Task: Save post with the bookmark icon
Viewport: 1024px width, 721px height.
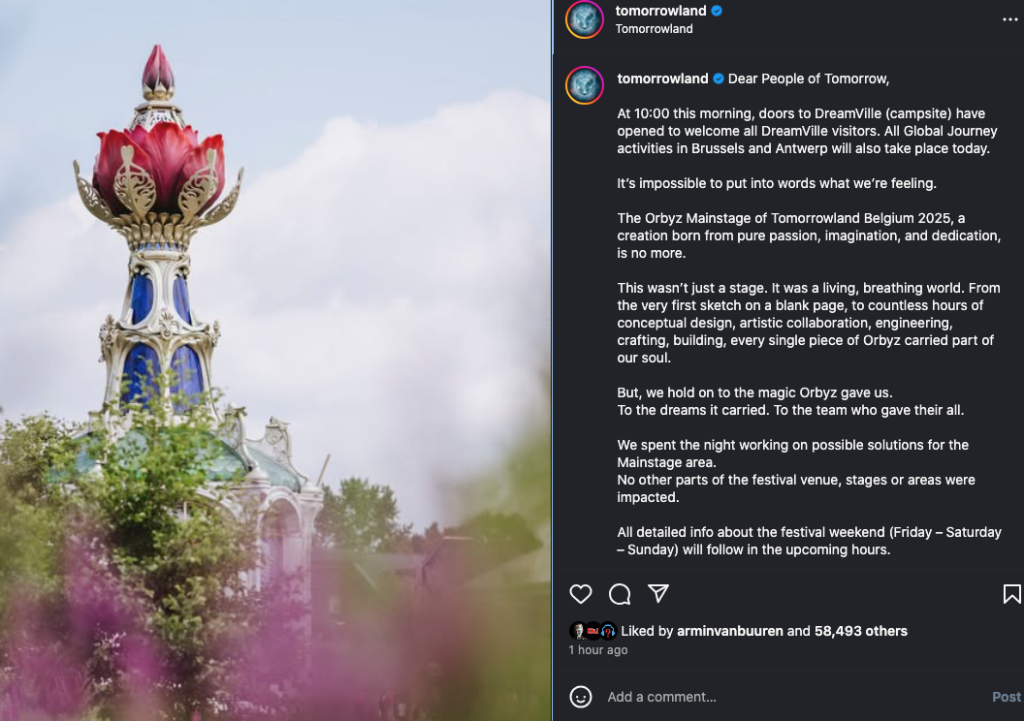Action: click(x=1012, y=594)
